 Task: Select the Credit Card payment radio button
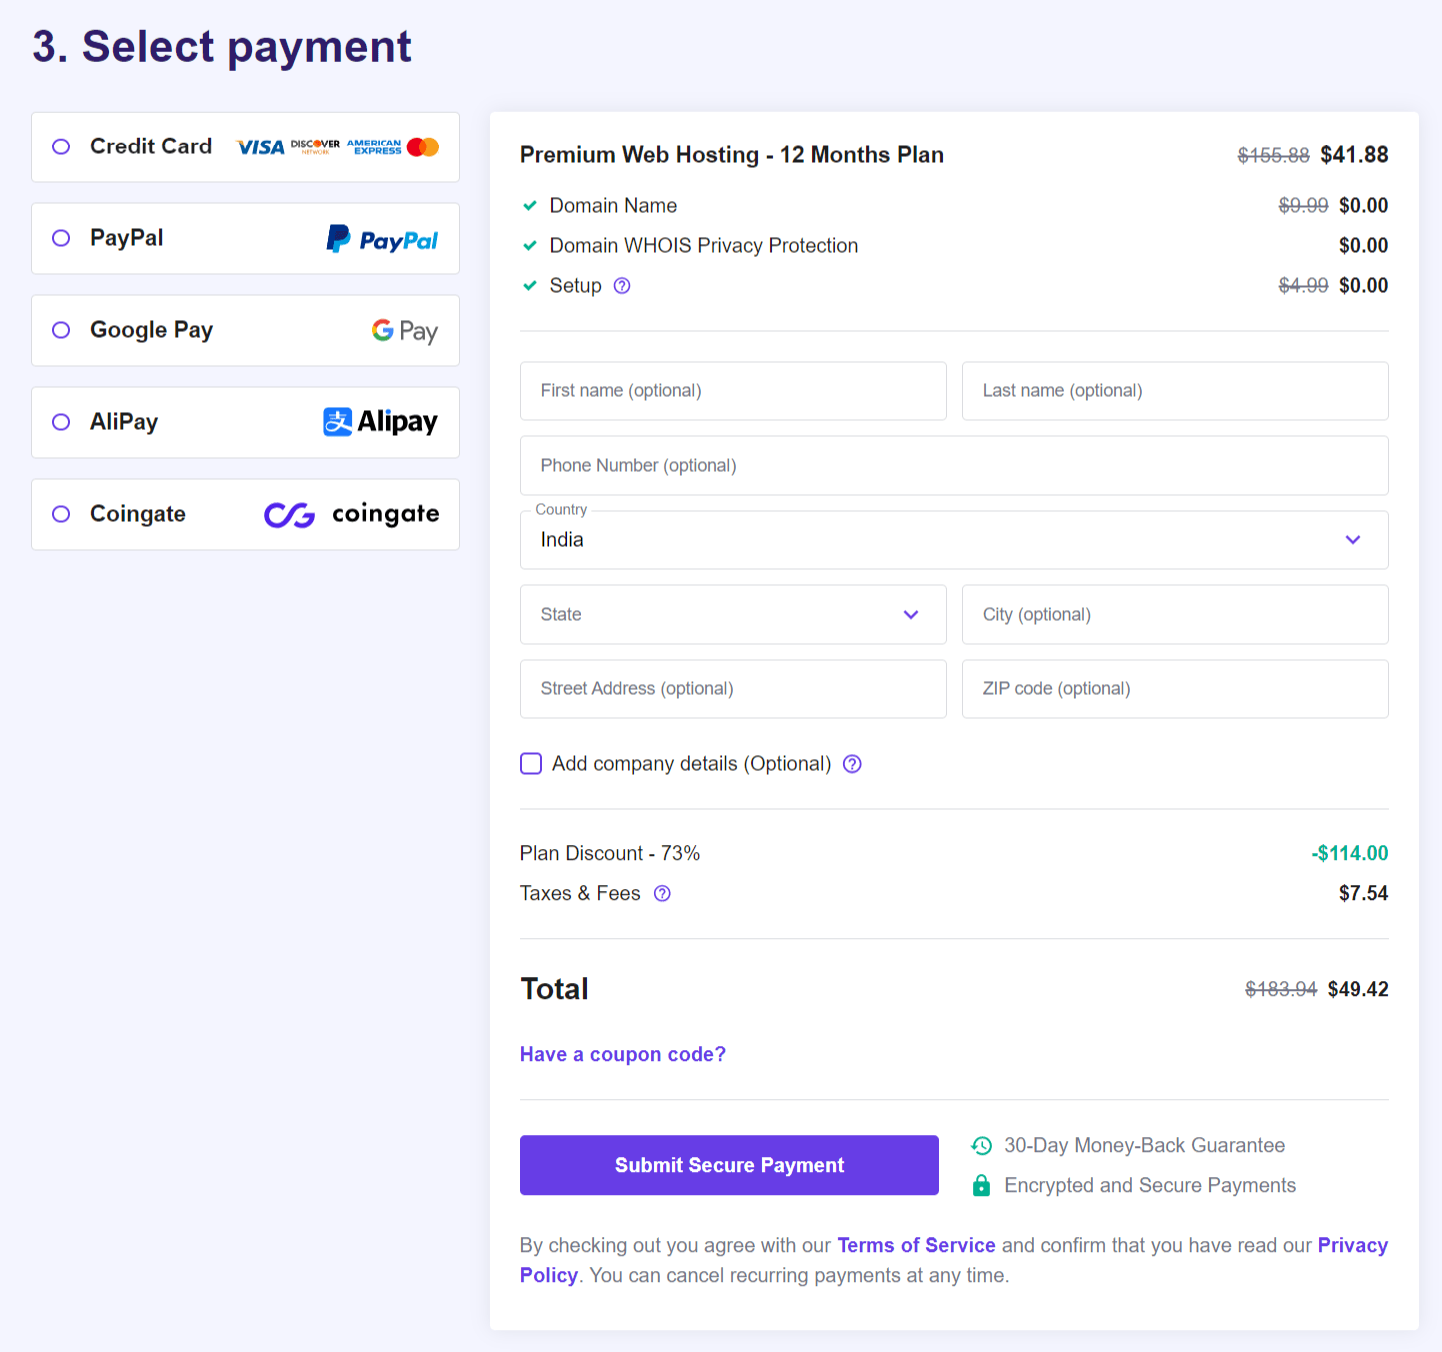pos(60,146)
